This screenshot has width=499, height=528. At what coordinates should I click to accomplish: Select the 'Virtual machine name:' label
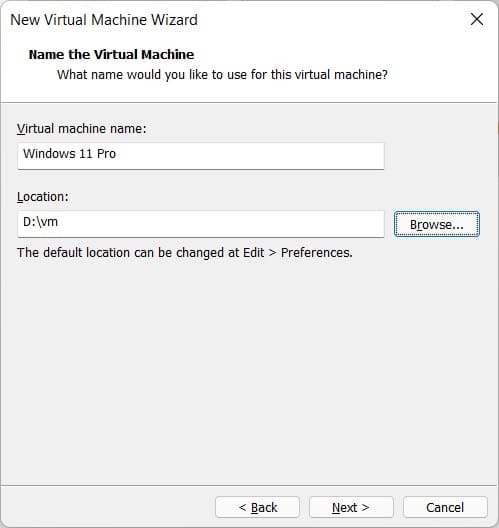[x=82, y=129]
